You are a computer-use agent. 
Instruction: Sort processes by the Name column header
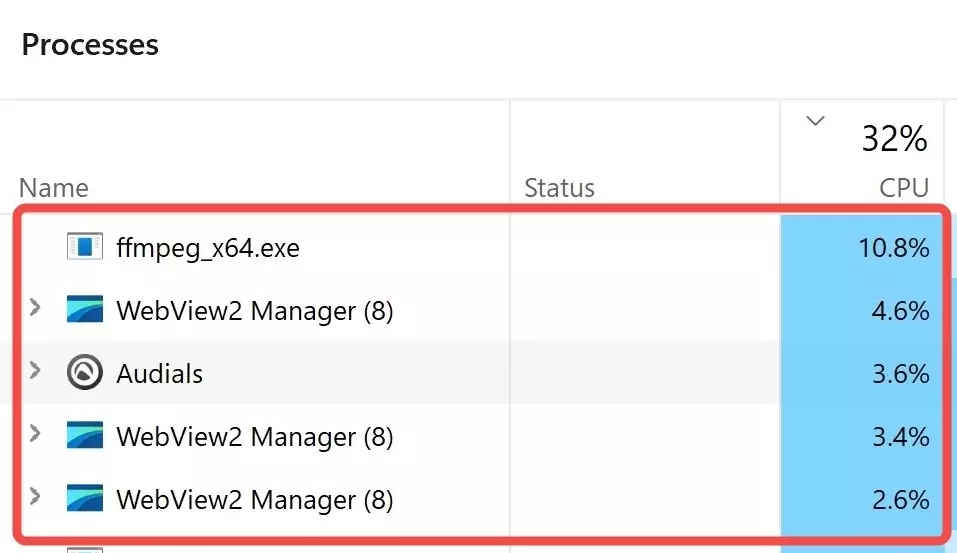point(54,188)
